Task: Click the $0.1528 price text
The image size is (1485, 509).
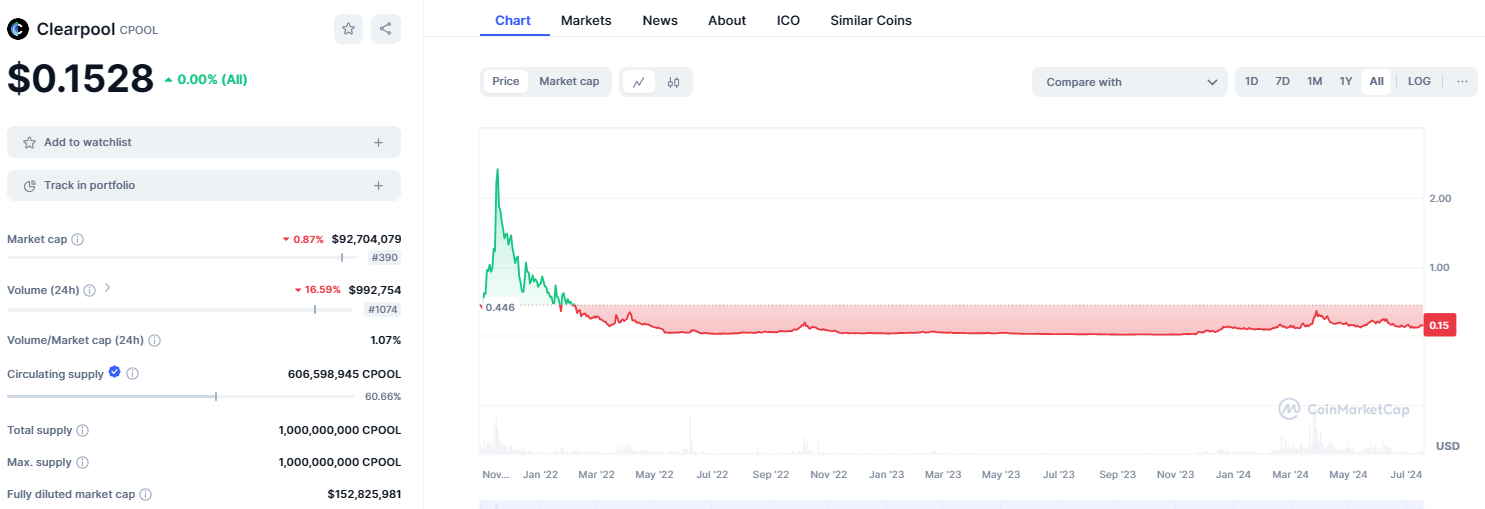Action: (81, 79)
